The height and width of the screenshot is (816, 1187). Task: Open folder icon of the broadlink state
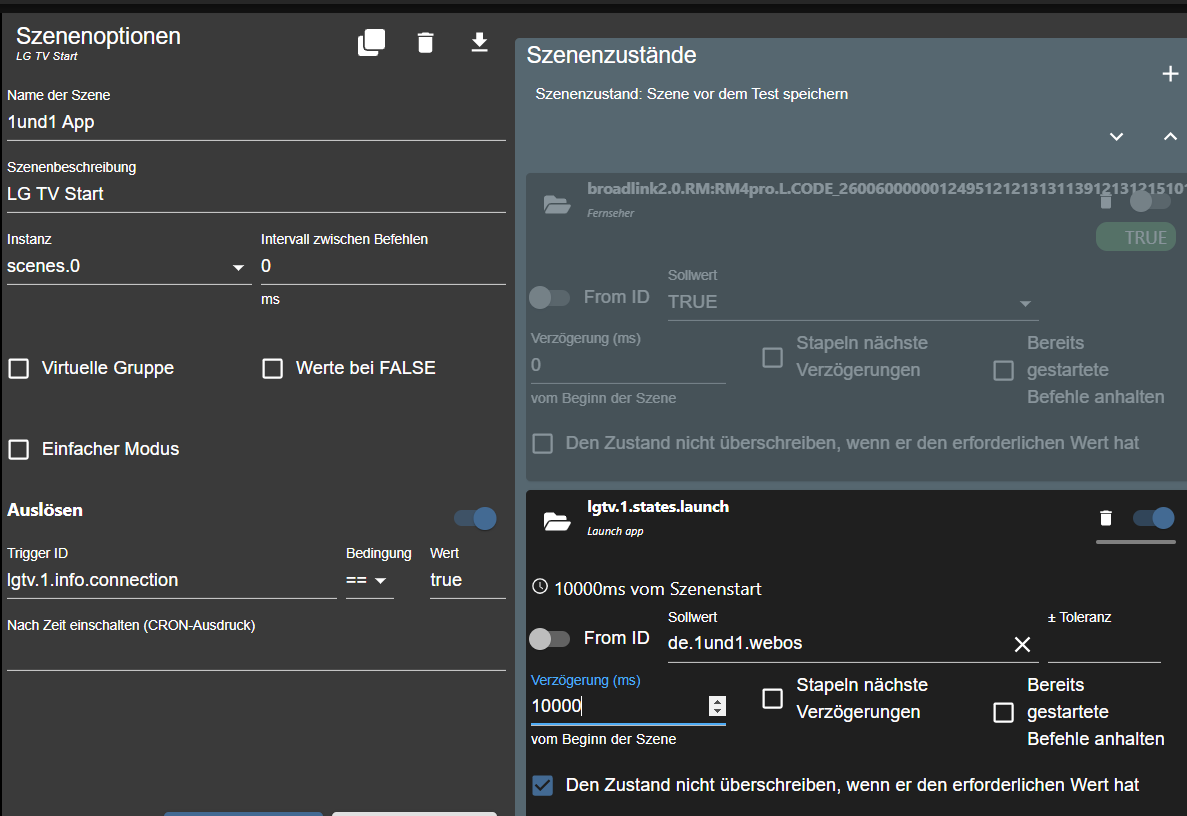pyautogui.click(x=556, y=205)
